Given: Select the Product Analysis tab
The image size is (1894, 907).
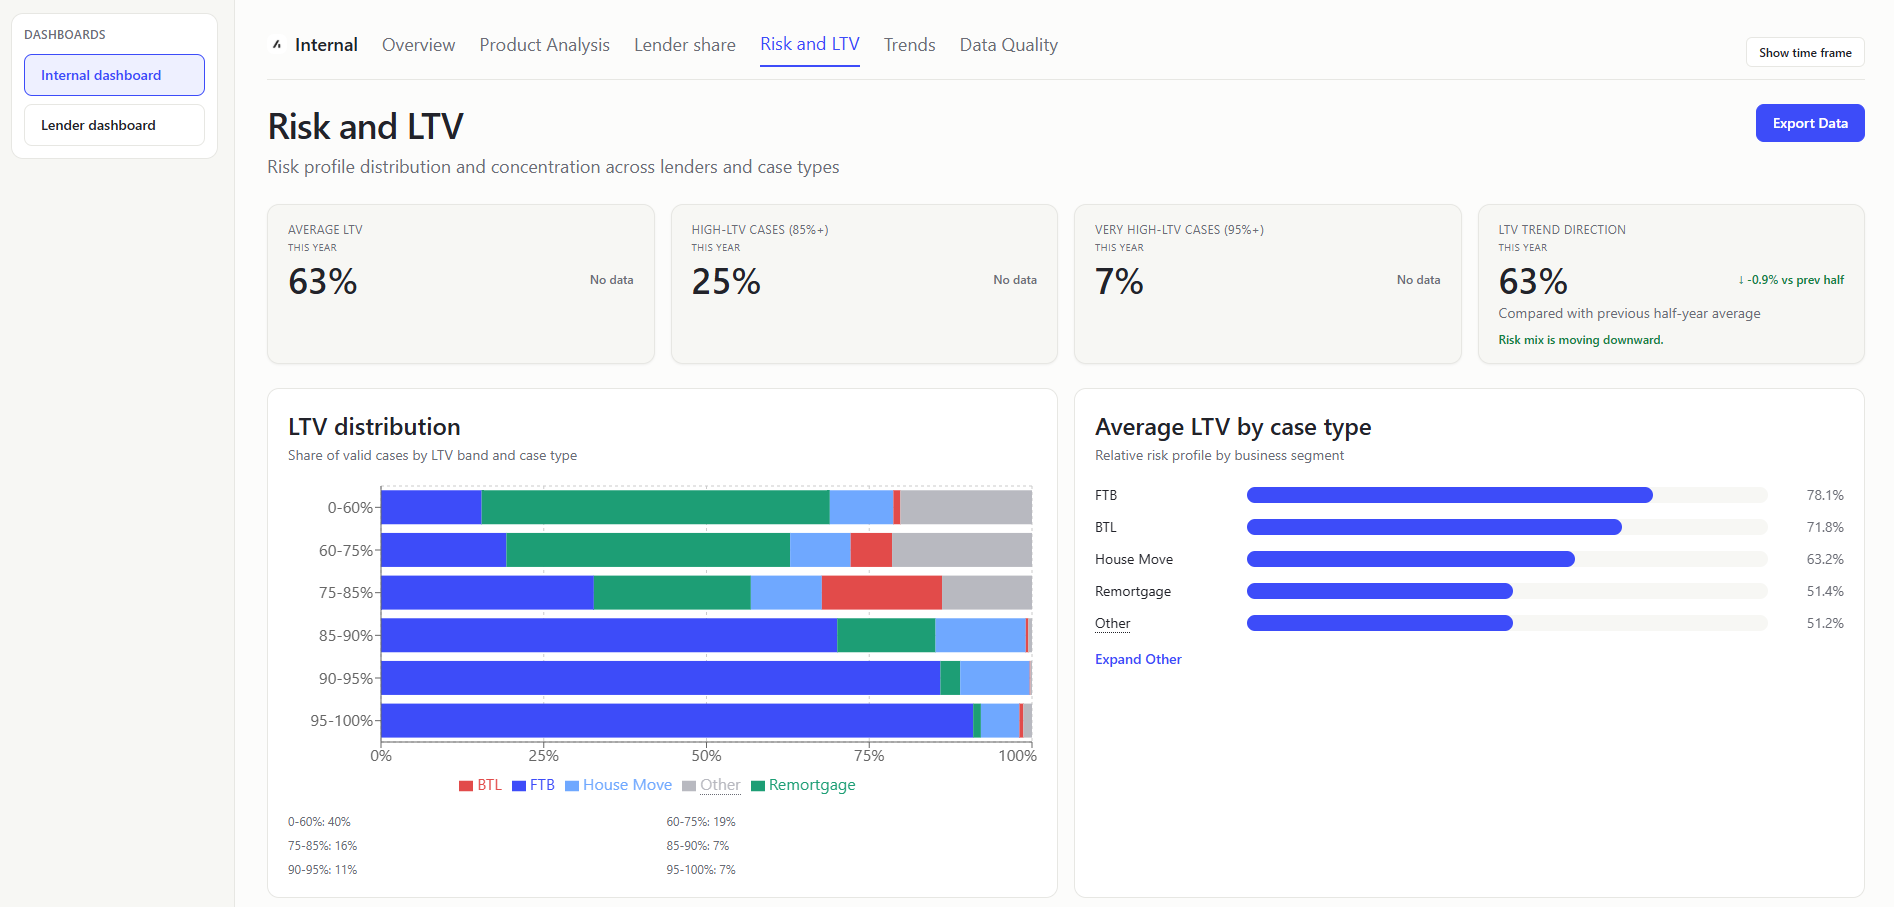Looking at the screenshot, I should click(544, 45).
